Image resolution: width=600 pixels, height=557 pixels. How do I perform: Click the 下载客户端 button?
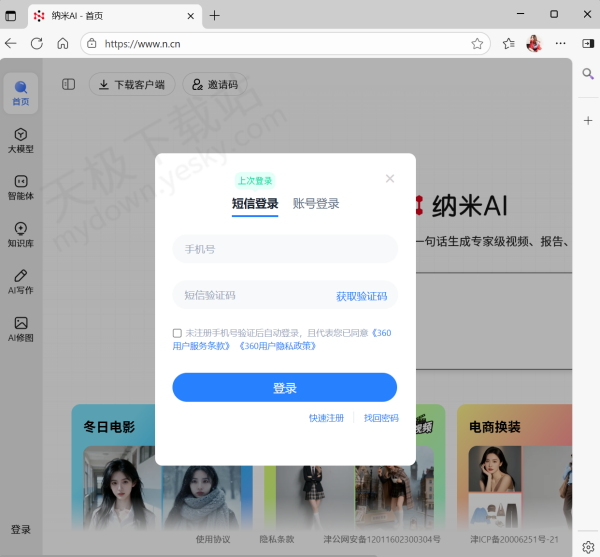(133, 85)
